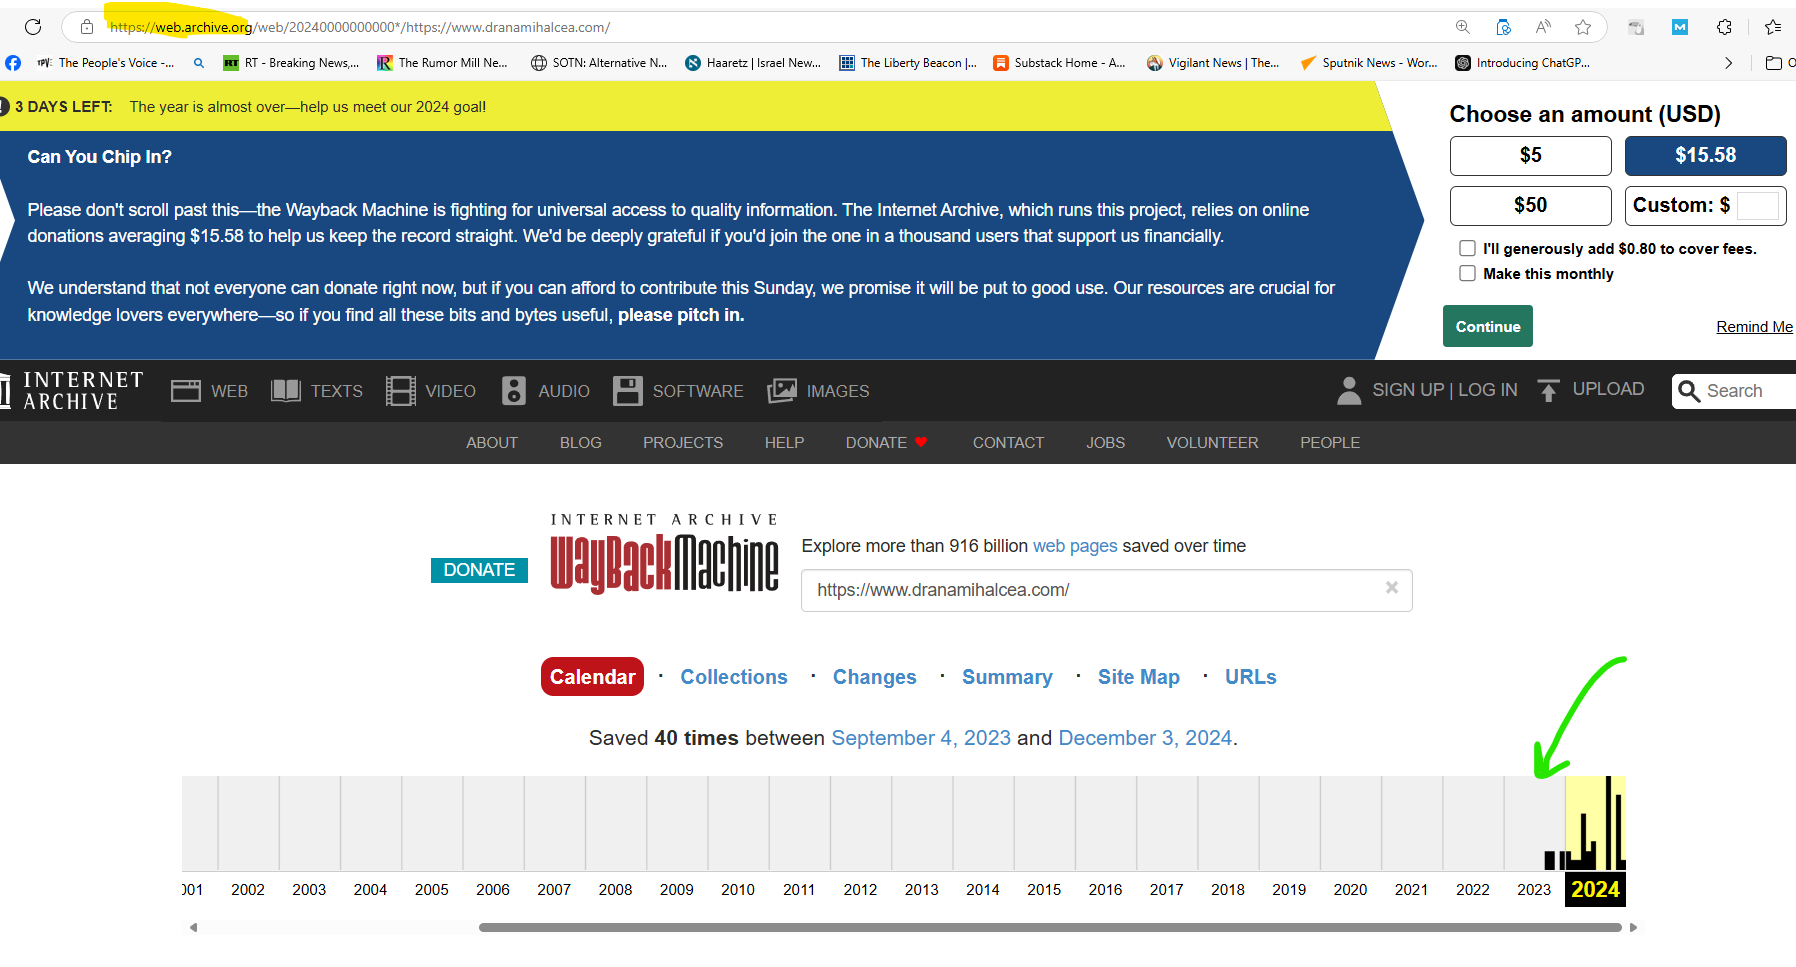Select the Calendar tab
Viewport: 1796px width, 967px height.
pyautogui.click(x=592, y=677)
